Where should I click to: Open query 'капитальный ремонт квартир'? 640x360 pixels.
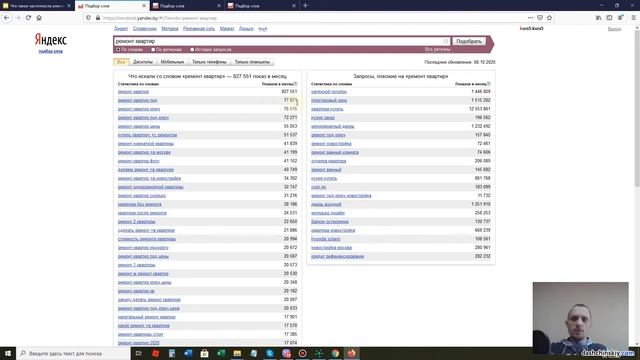pyautogui.click(x=147, y=317)
